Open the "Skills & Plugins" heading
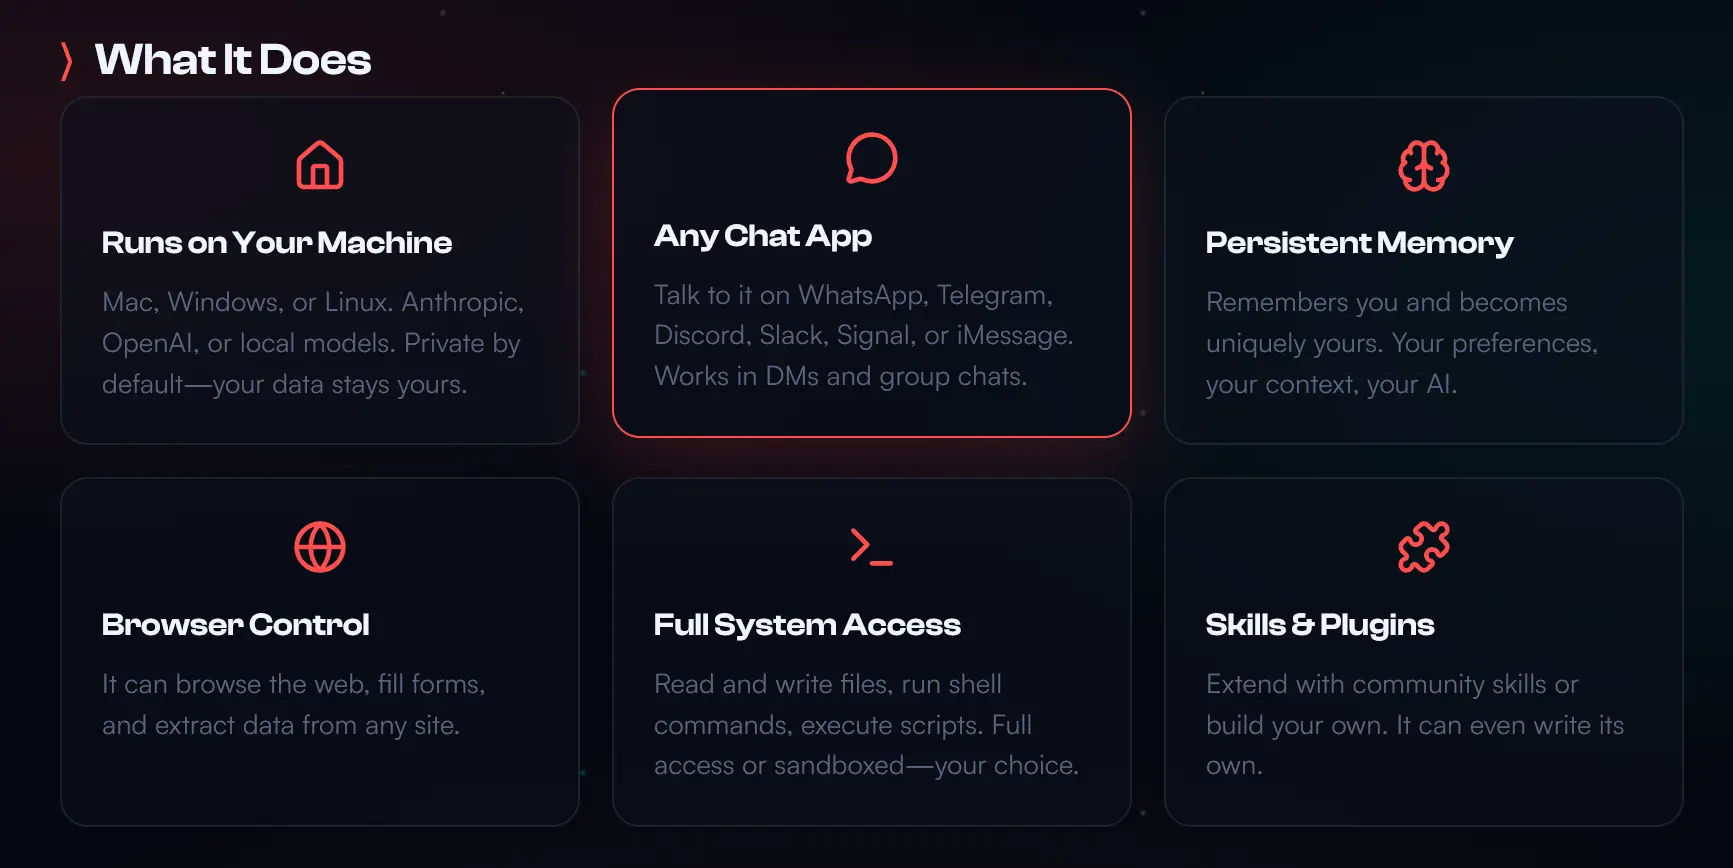Screen dimensions: 1733x868 [x=1320, y=625]
